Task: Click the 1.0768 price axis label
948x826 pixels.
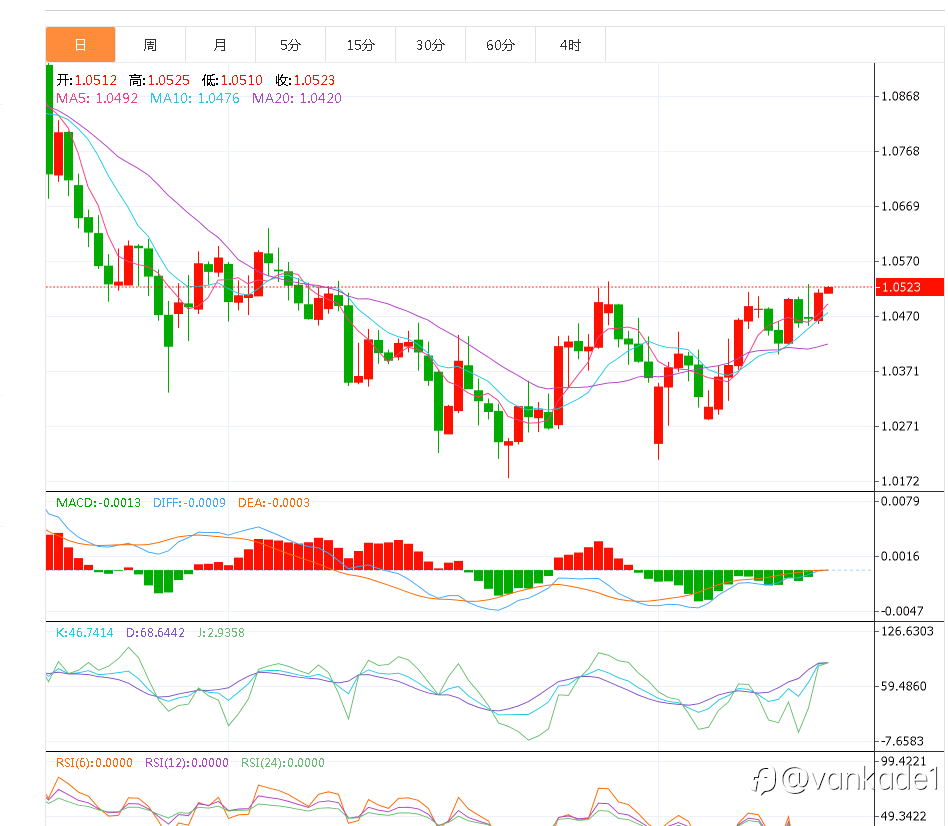Action: pos(900,151)
